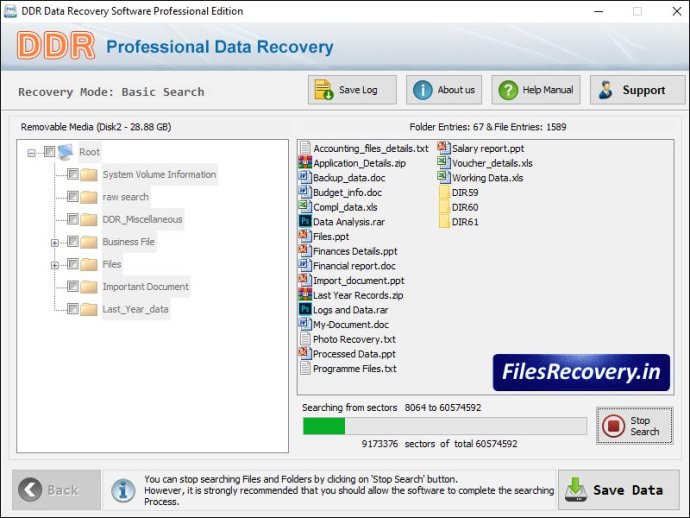Click the Removable Media Disk2 label
This screenshot has width=690, height=518.
(96, 127)
